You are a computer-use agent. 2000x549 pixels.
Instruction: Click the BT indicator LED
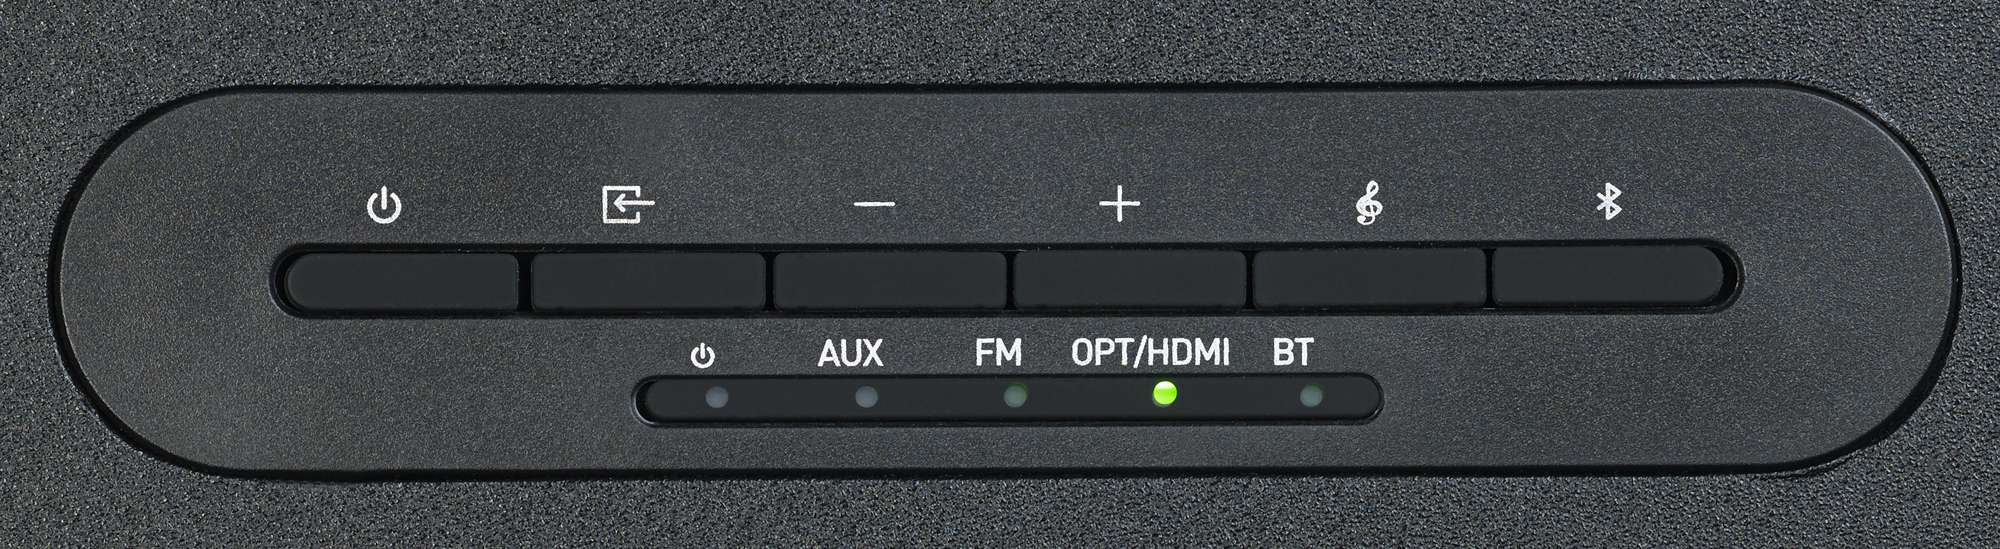[x=1311, y=397]
